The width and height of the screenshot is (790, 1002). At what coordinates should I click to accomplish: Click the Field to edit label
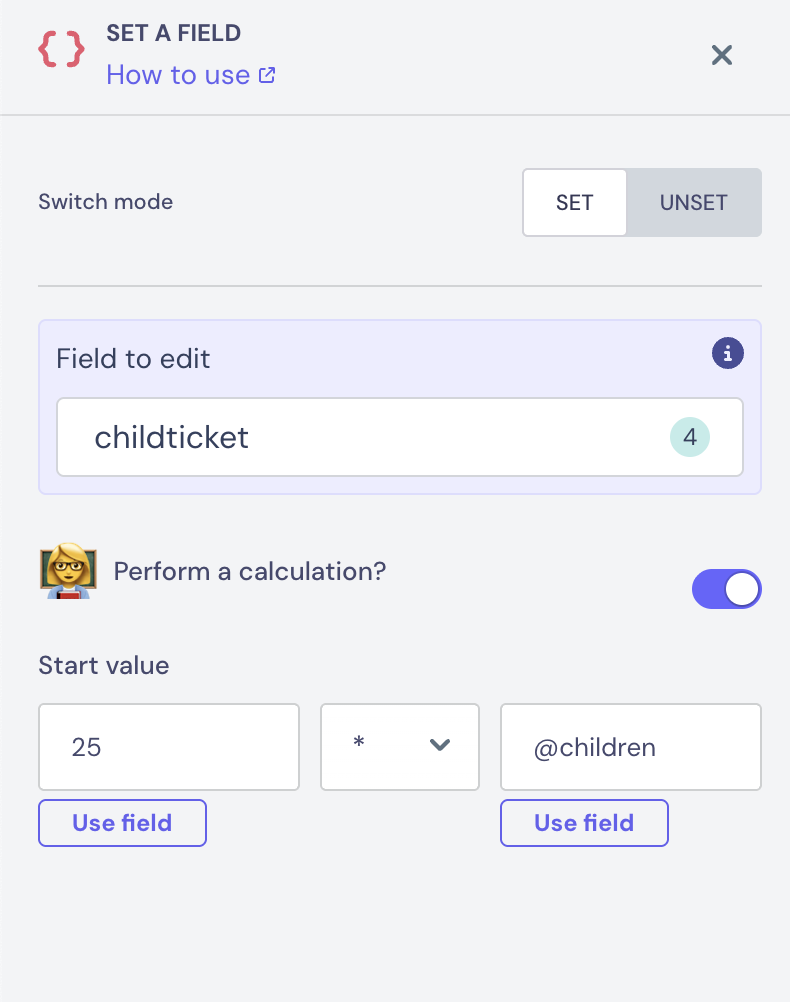(133, 359)
